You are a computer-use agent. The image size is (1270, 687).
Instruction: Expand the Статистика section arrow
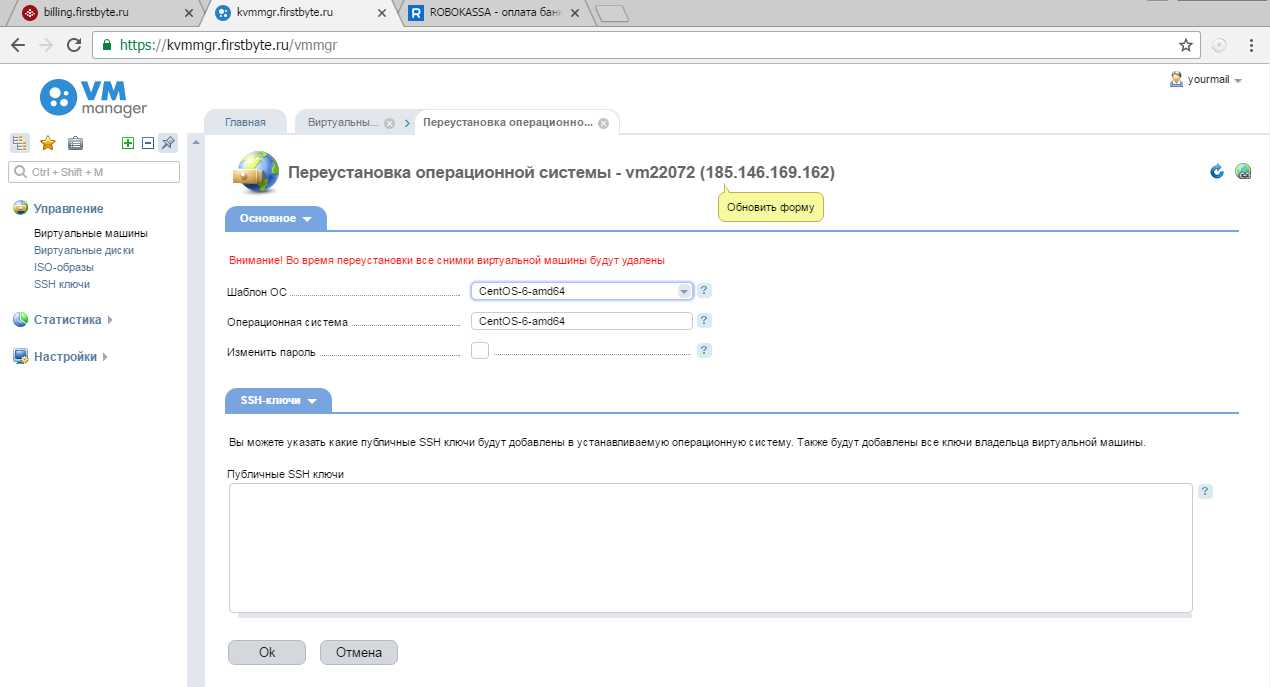109,320
